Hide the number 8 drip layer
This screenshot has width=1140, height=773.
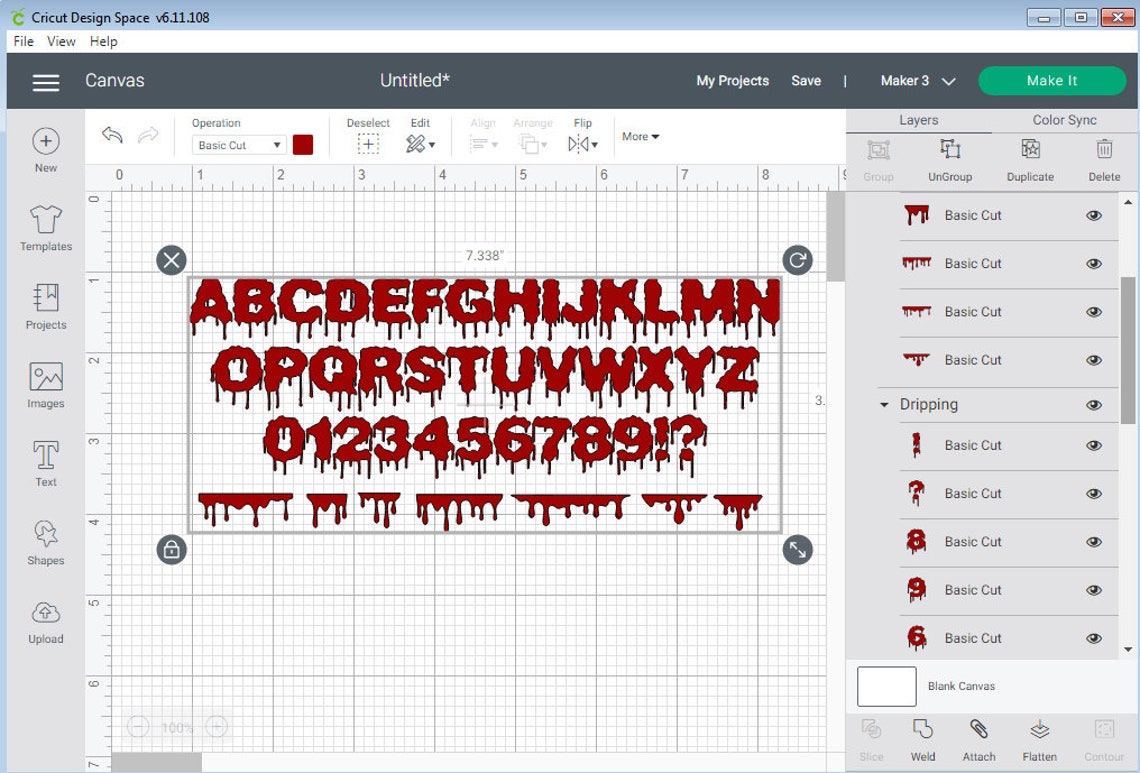(x=1093, y=541)
